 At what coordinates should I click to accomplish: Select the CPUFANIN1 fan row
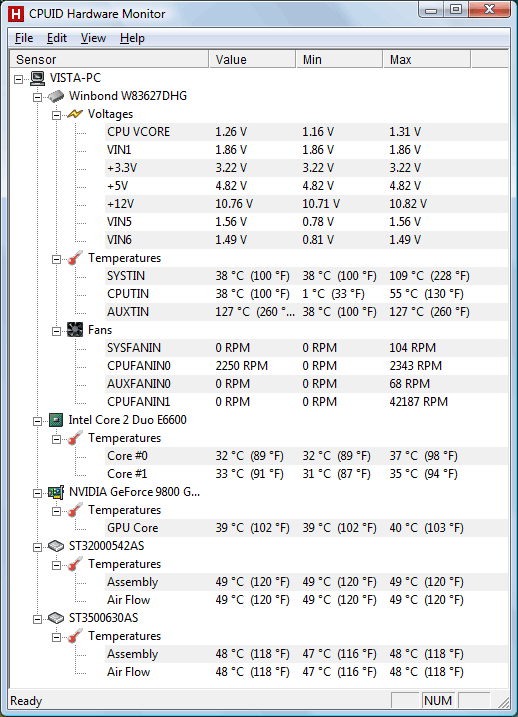(x=306, y=401)
